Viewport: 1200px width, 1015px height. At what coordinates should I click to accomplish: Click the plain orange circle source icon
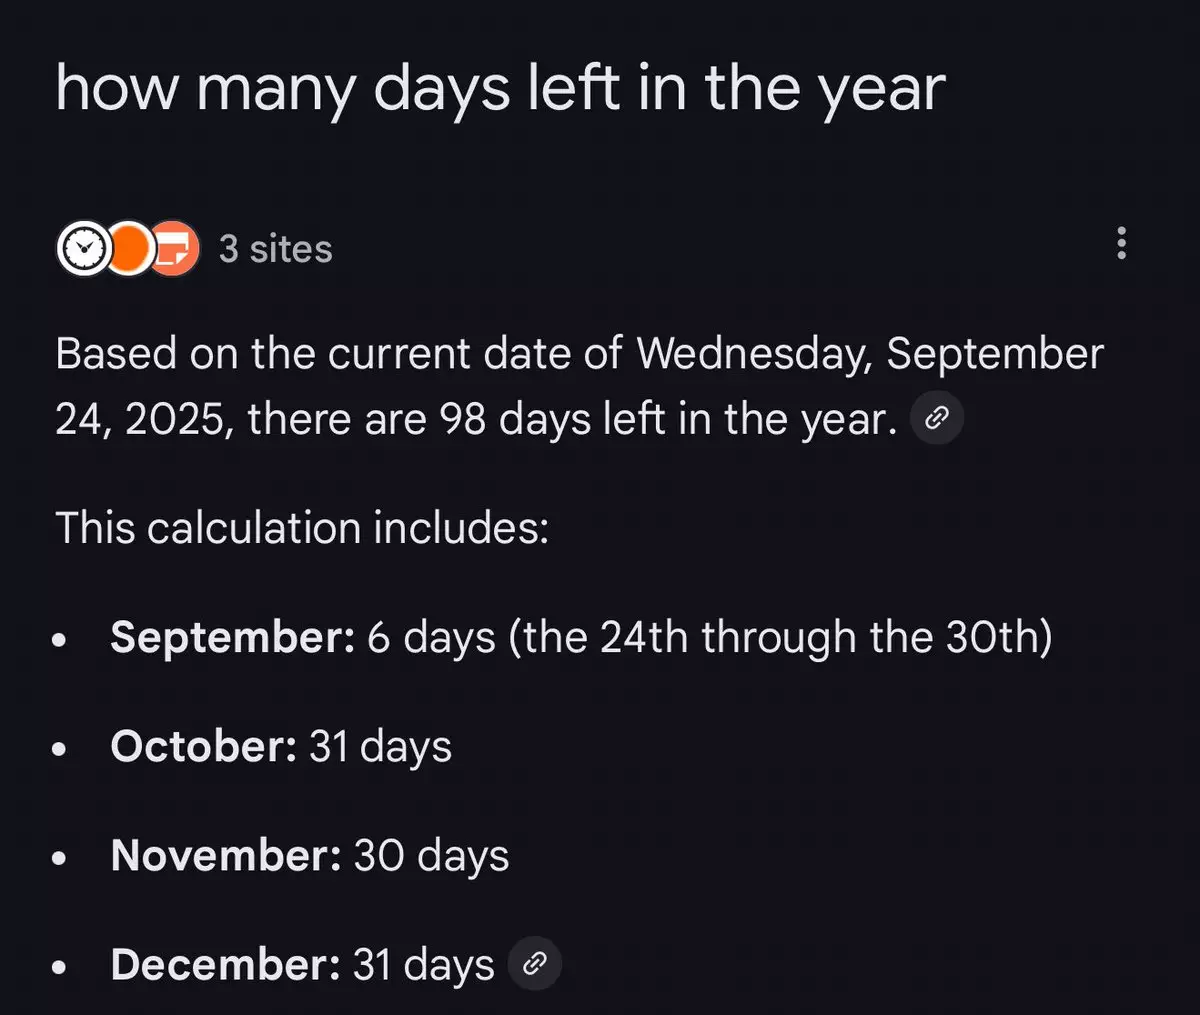(127, 249)
